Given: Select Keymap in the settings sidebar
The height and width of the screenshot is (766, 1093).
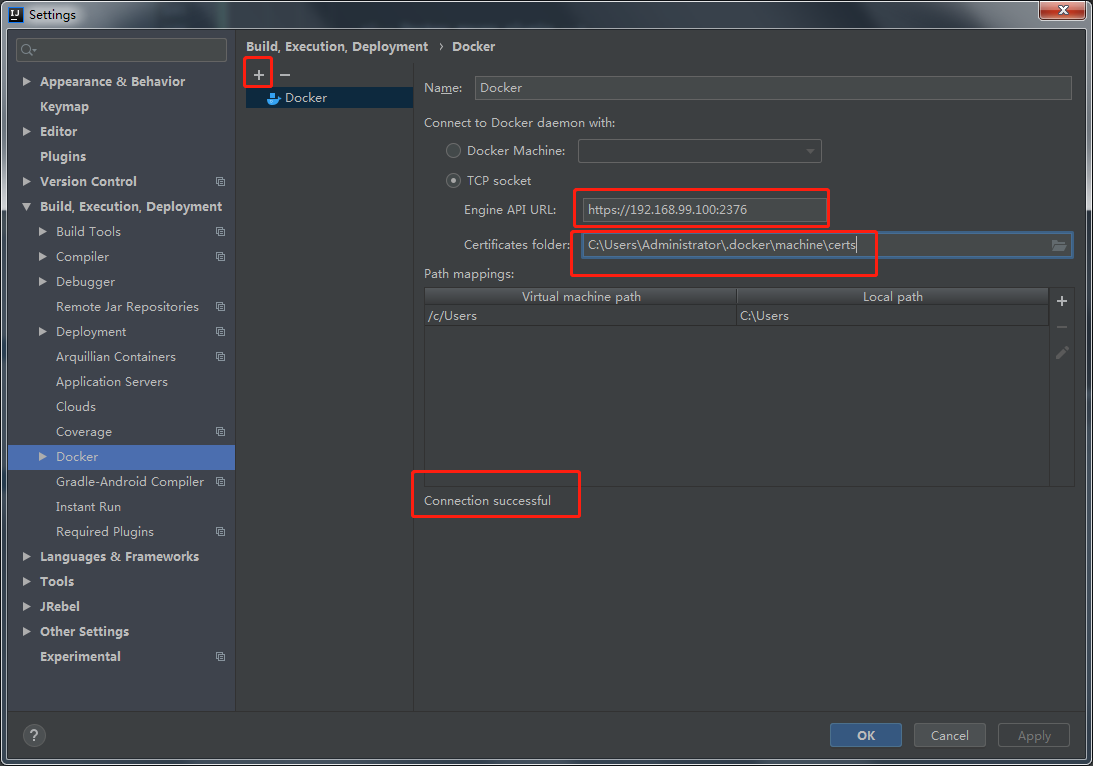Looking at the screenshot, I should [x=63, y=106].
